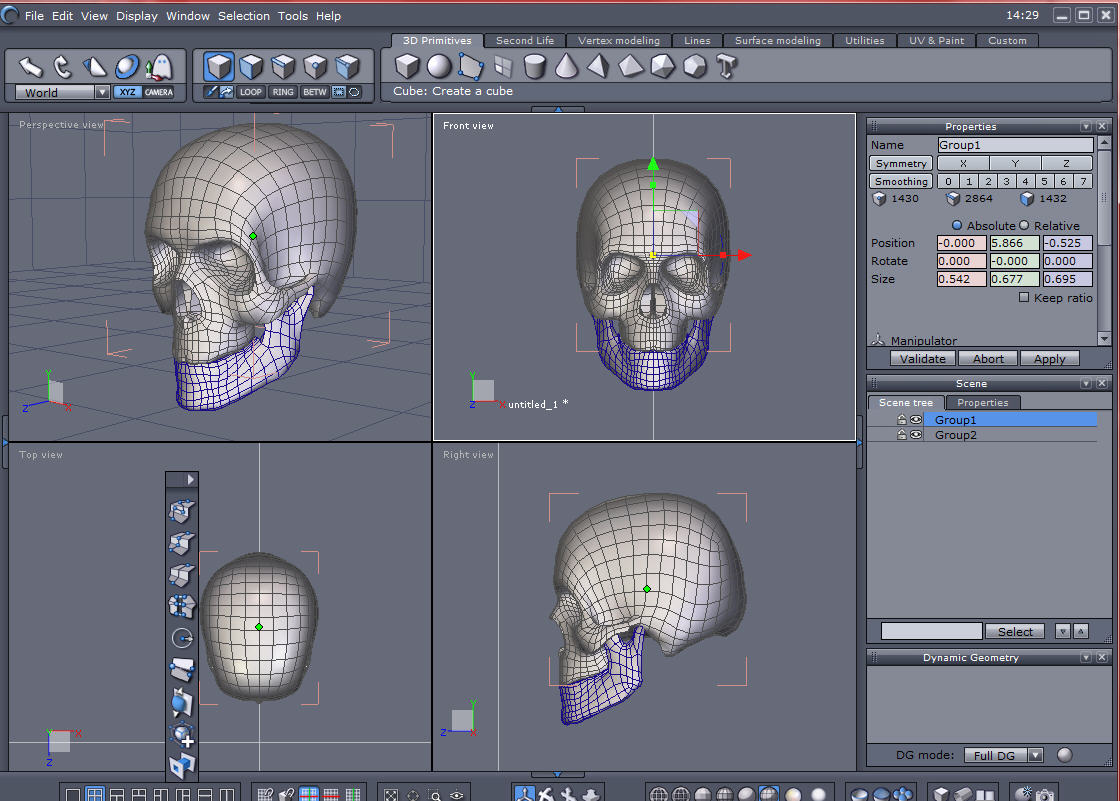The width and height of the screenshot is (1120, 801).
Task: Click the Position Y value field
Action: coord(1014,243)
